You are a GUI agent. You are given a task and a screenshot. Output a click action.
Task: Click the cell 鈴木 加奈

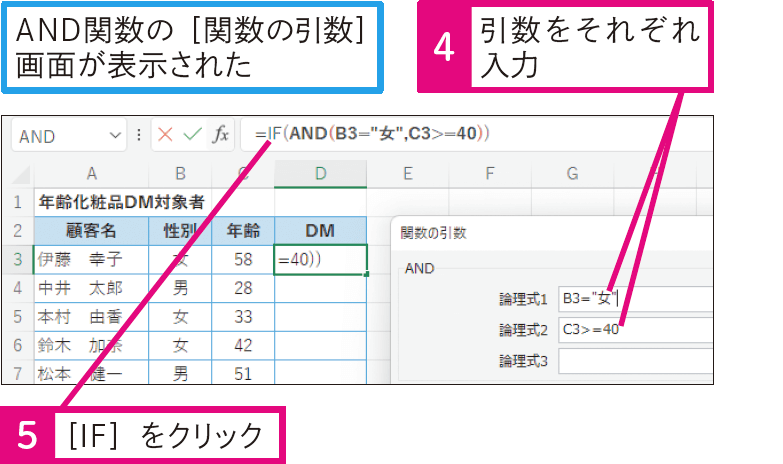[x=91, y=345]
